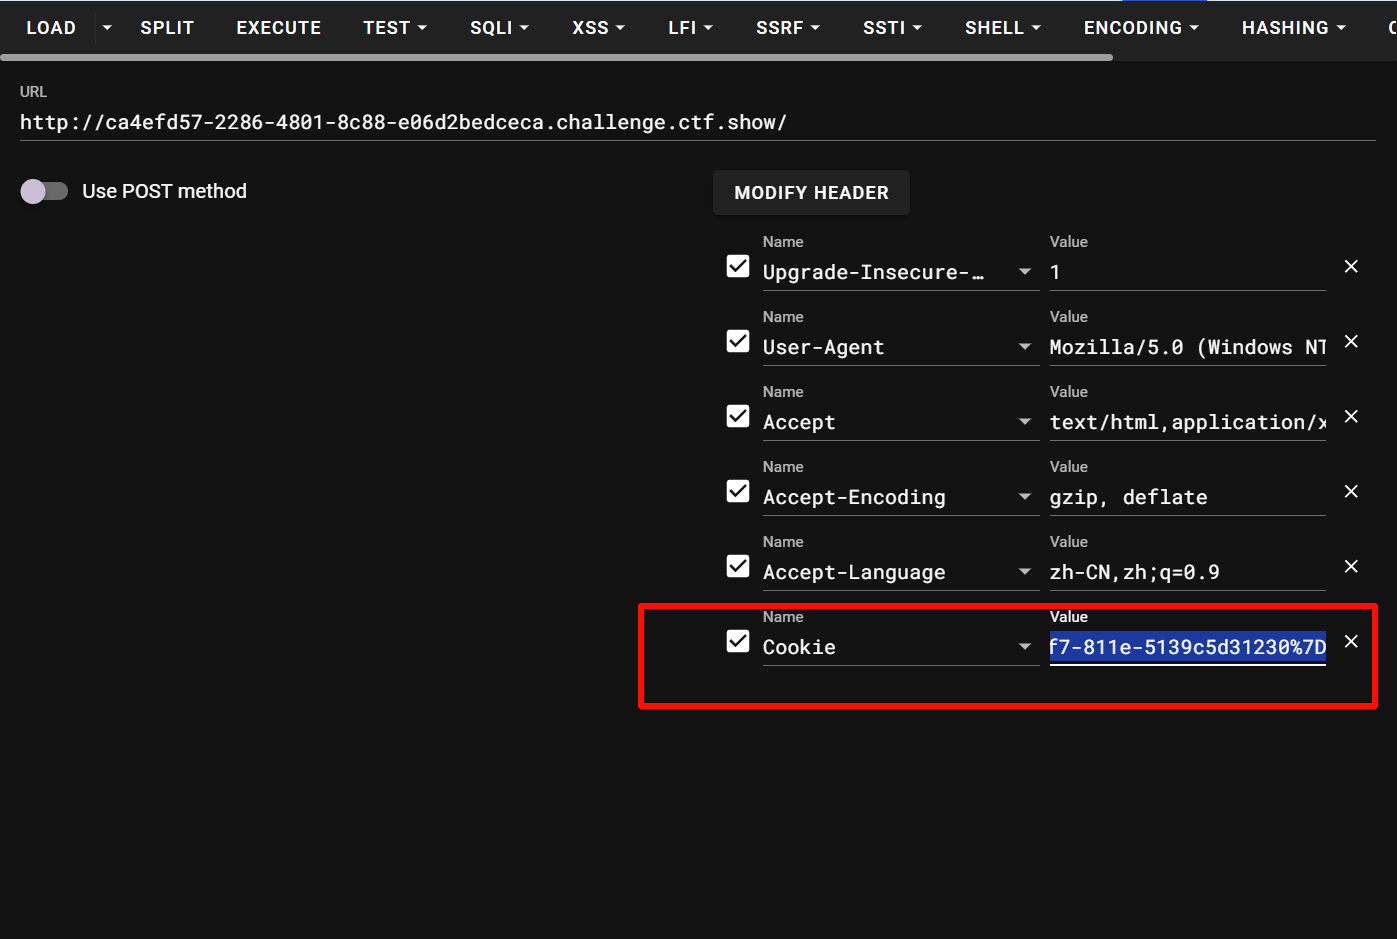Uncheck the Cookie header checkbox

[x=738, y=641]
